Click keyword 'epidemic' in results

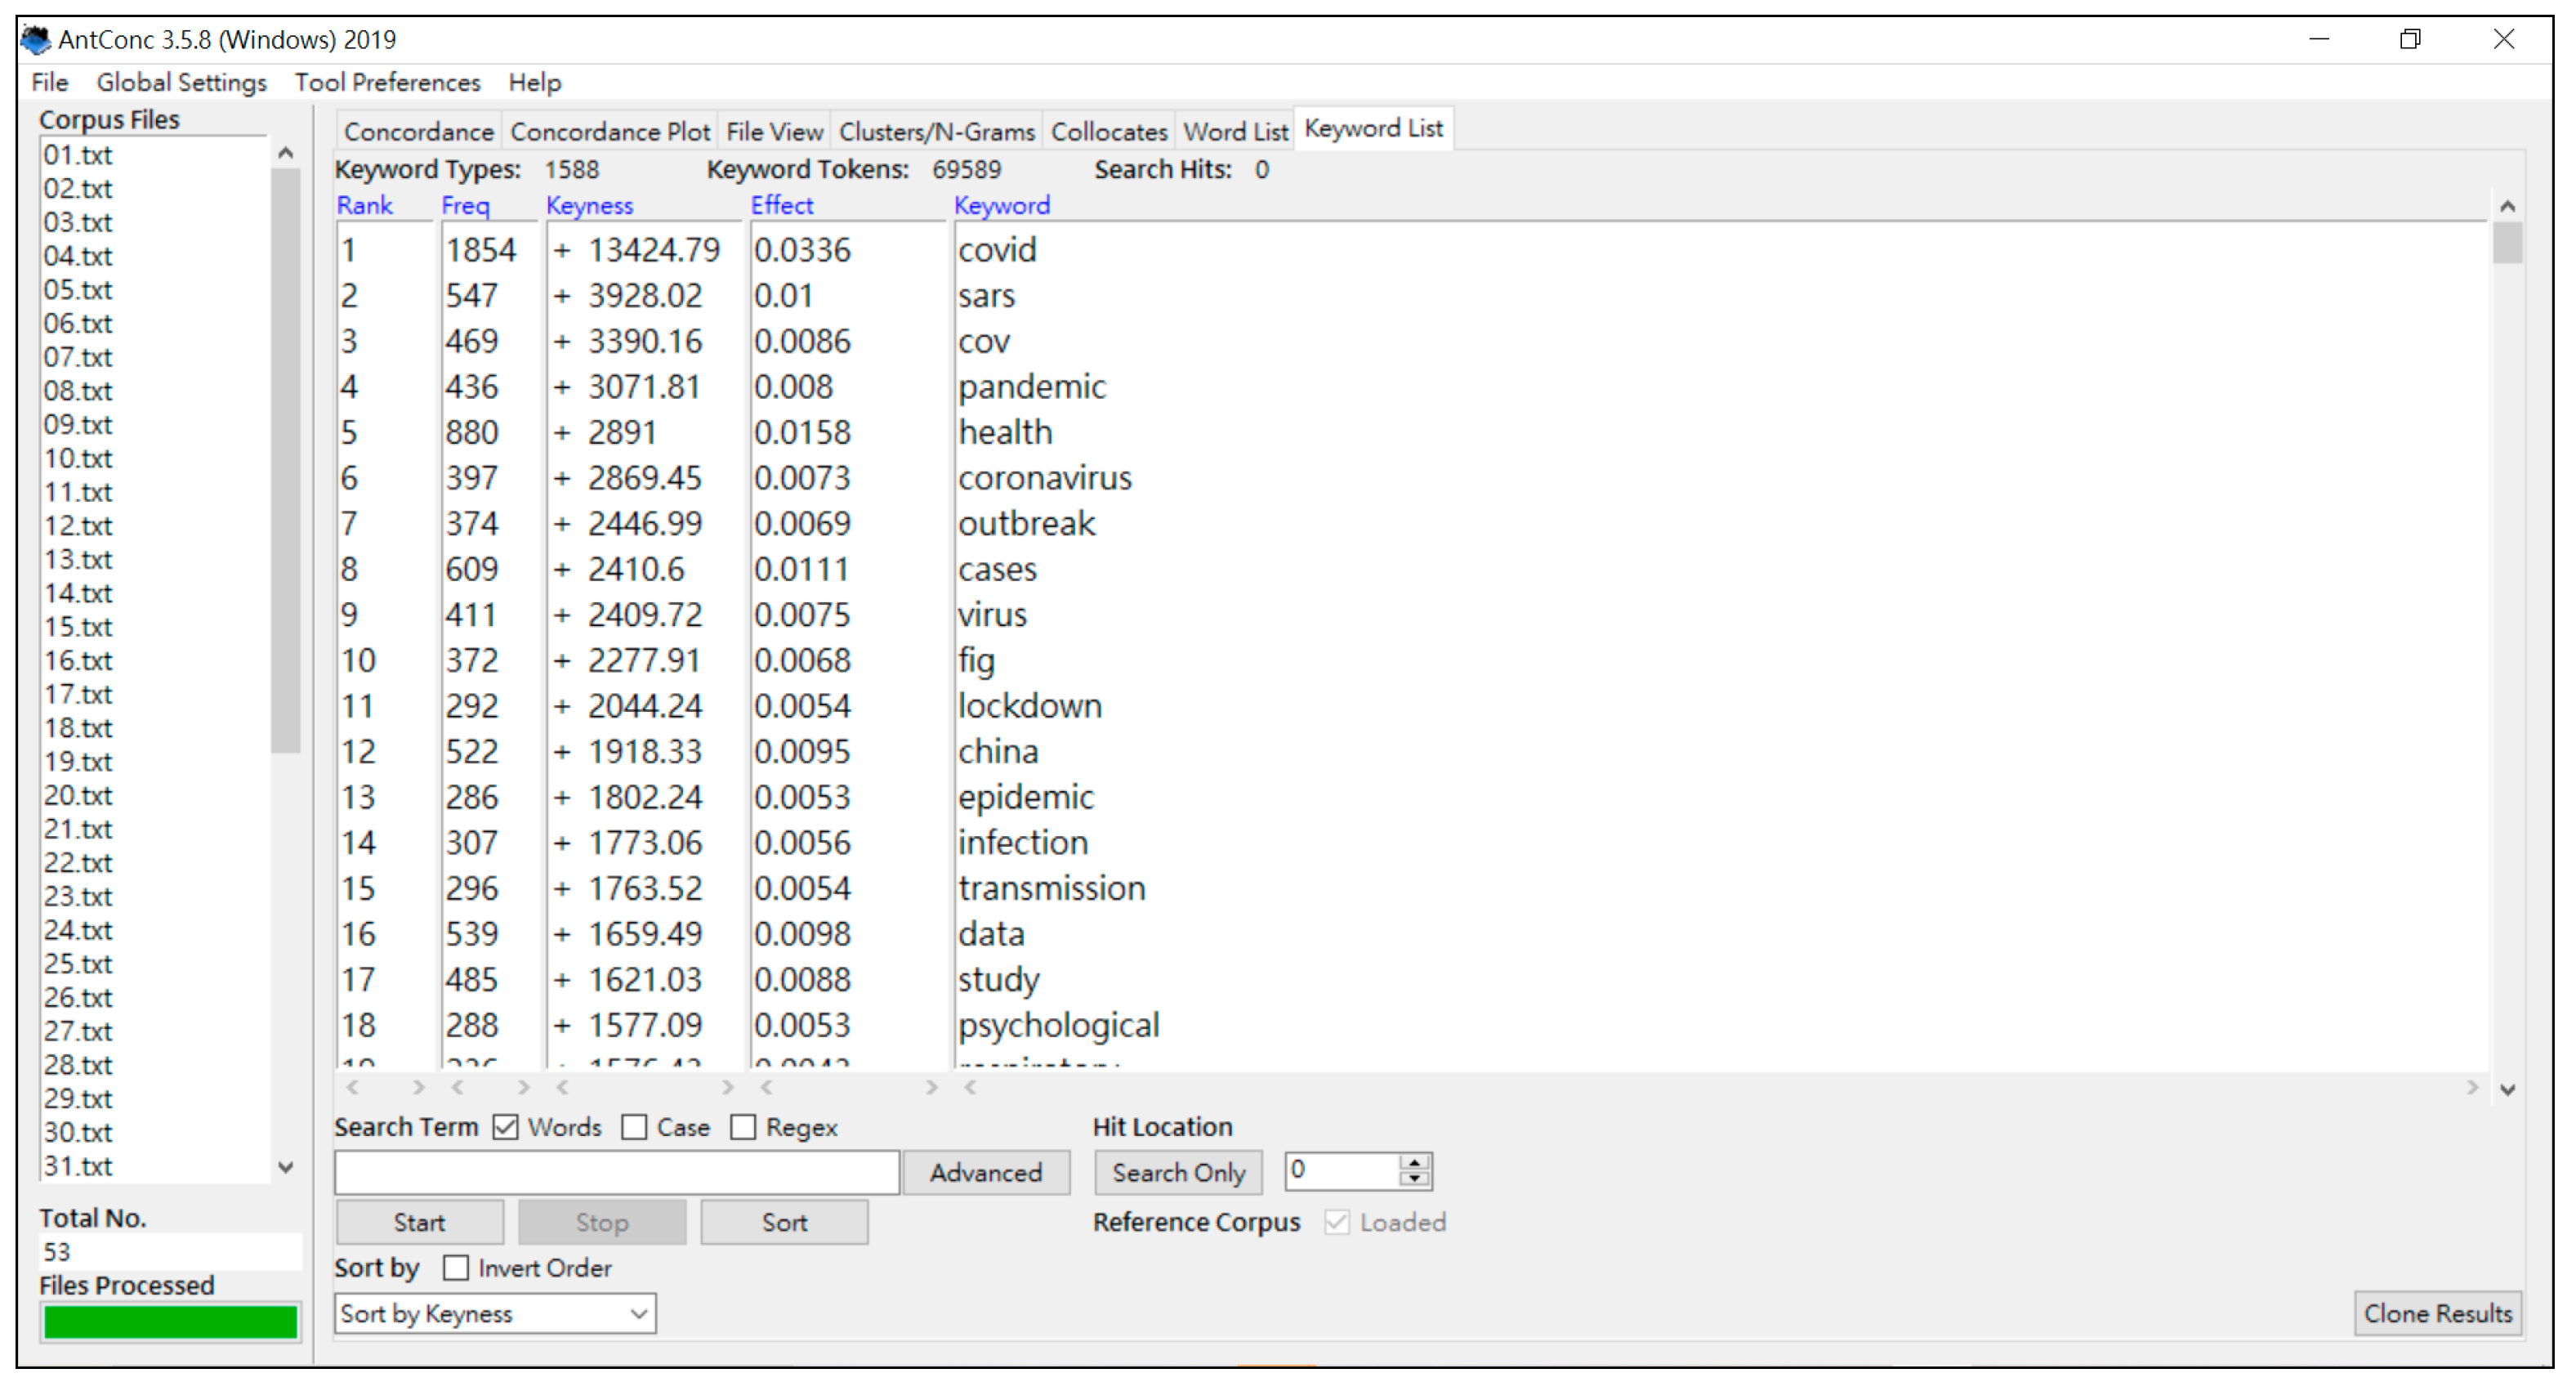[x=1026, y=797]
